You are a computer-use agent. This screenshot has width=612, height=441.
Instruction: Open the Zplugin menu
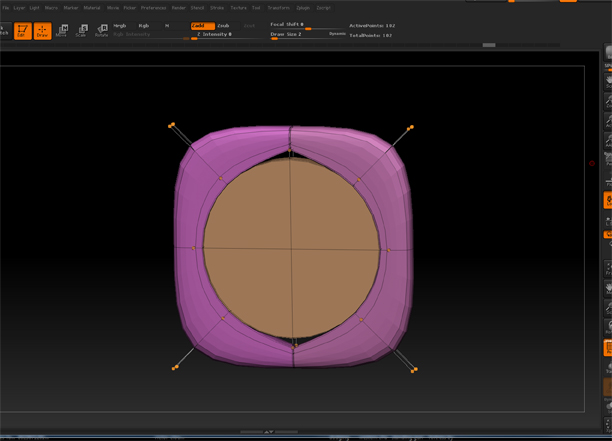coord(303,8)
